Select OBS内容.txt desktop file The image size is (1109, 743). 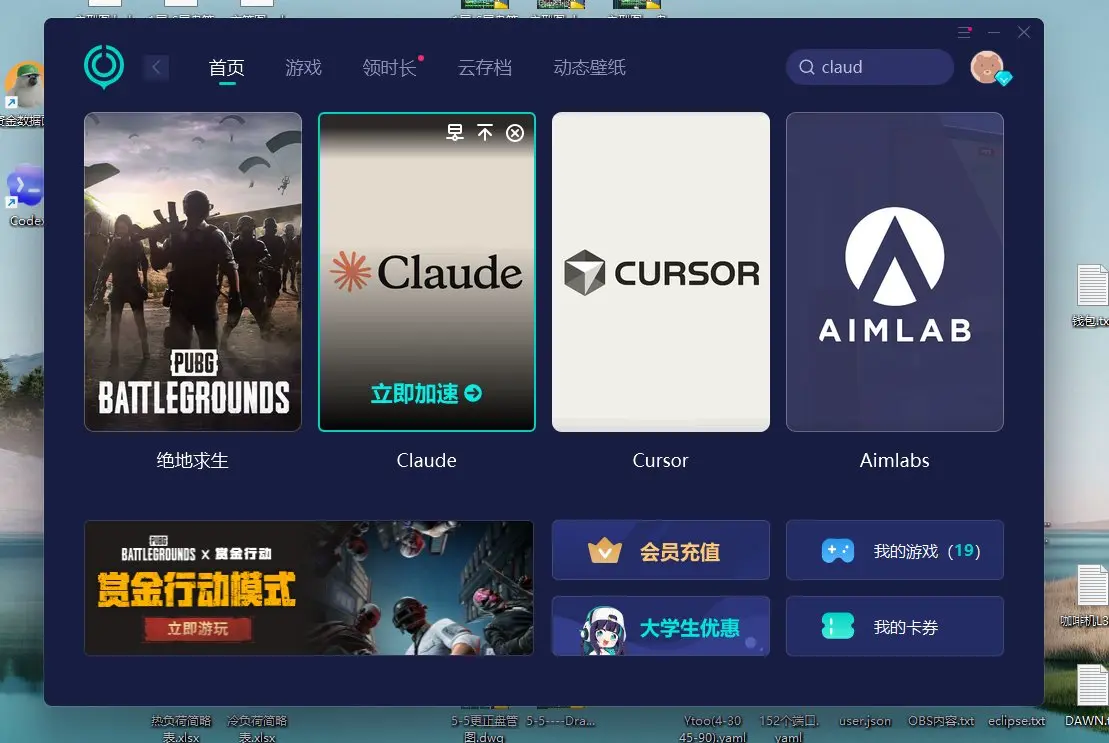click(x=941, y=721)
